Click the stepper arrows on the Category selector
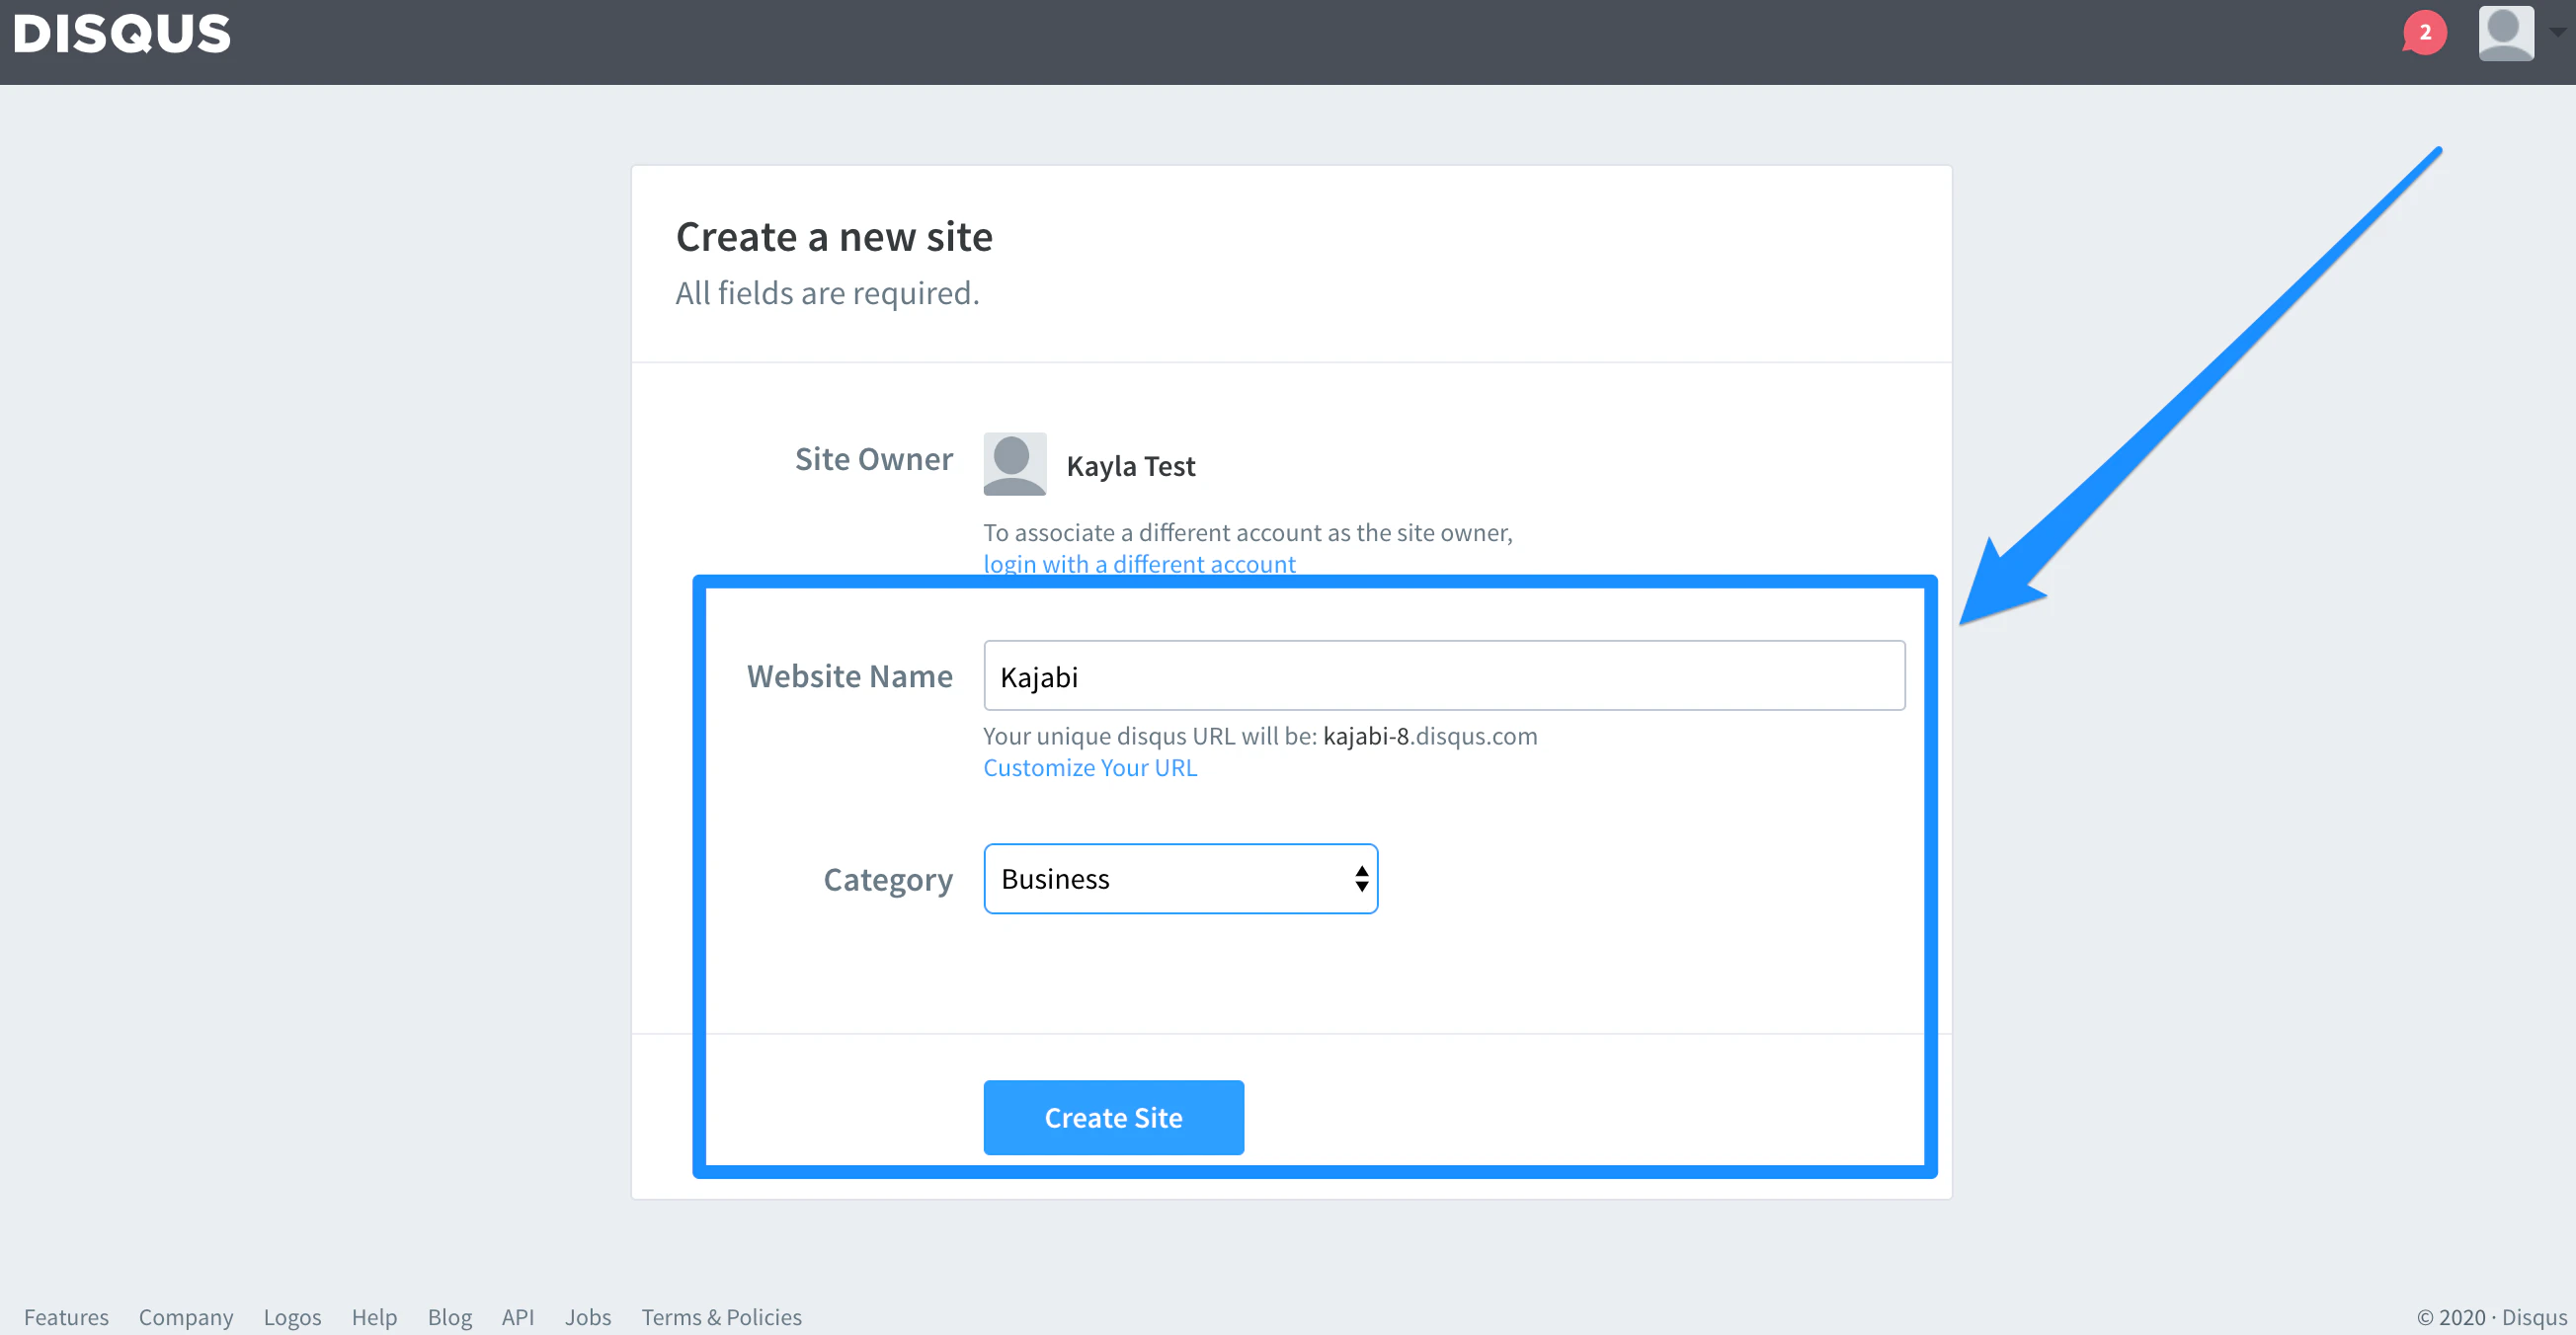This screenshot has width=2576, height=1335. click(x=1359, y=878)
